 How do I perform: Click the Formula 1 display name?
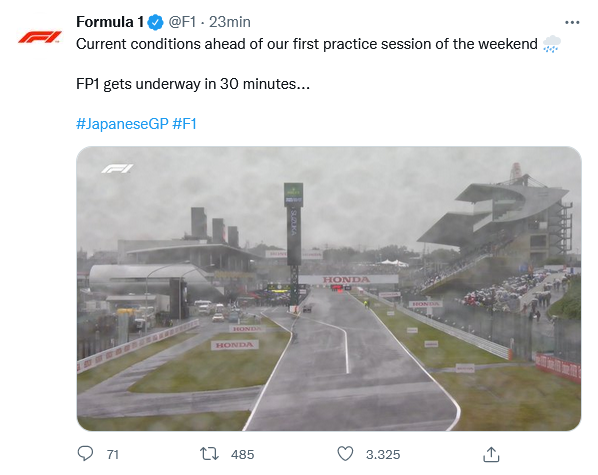[110, 22]
